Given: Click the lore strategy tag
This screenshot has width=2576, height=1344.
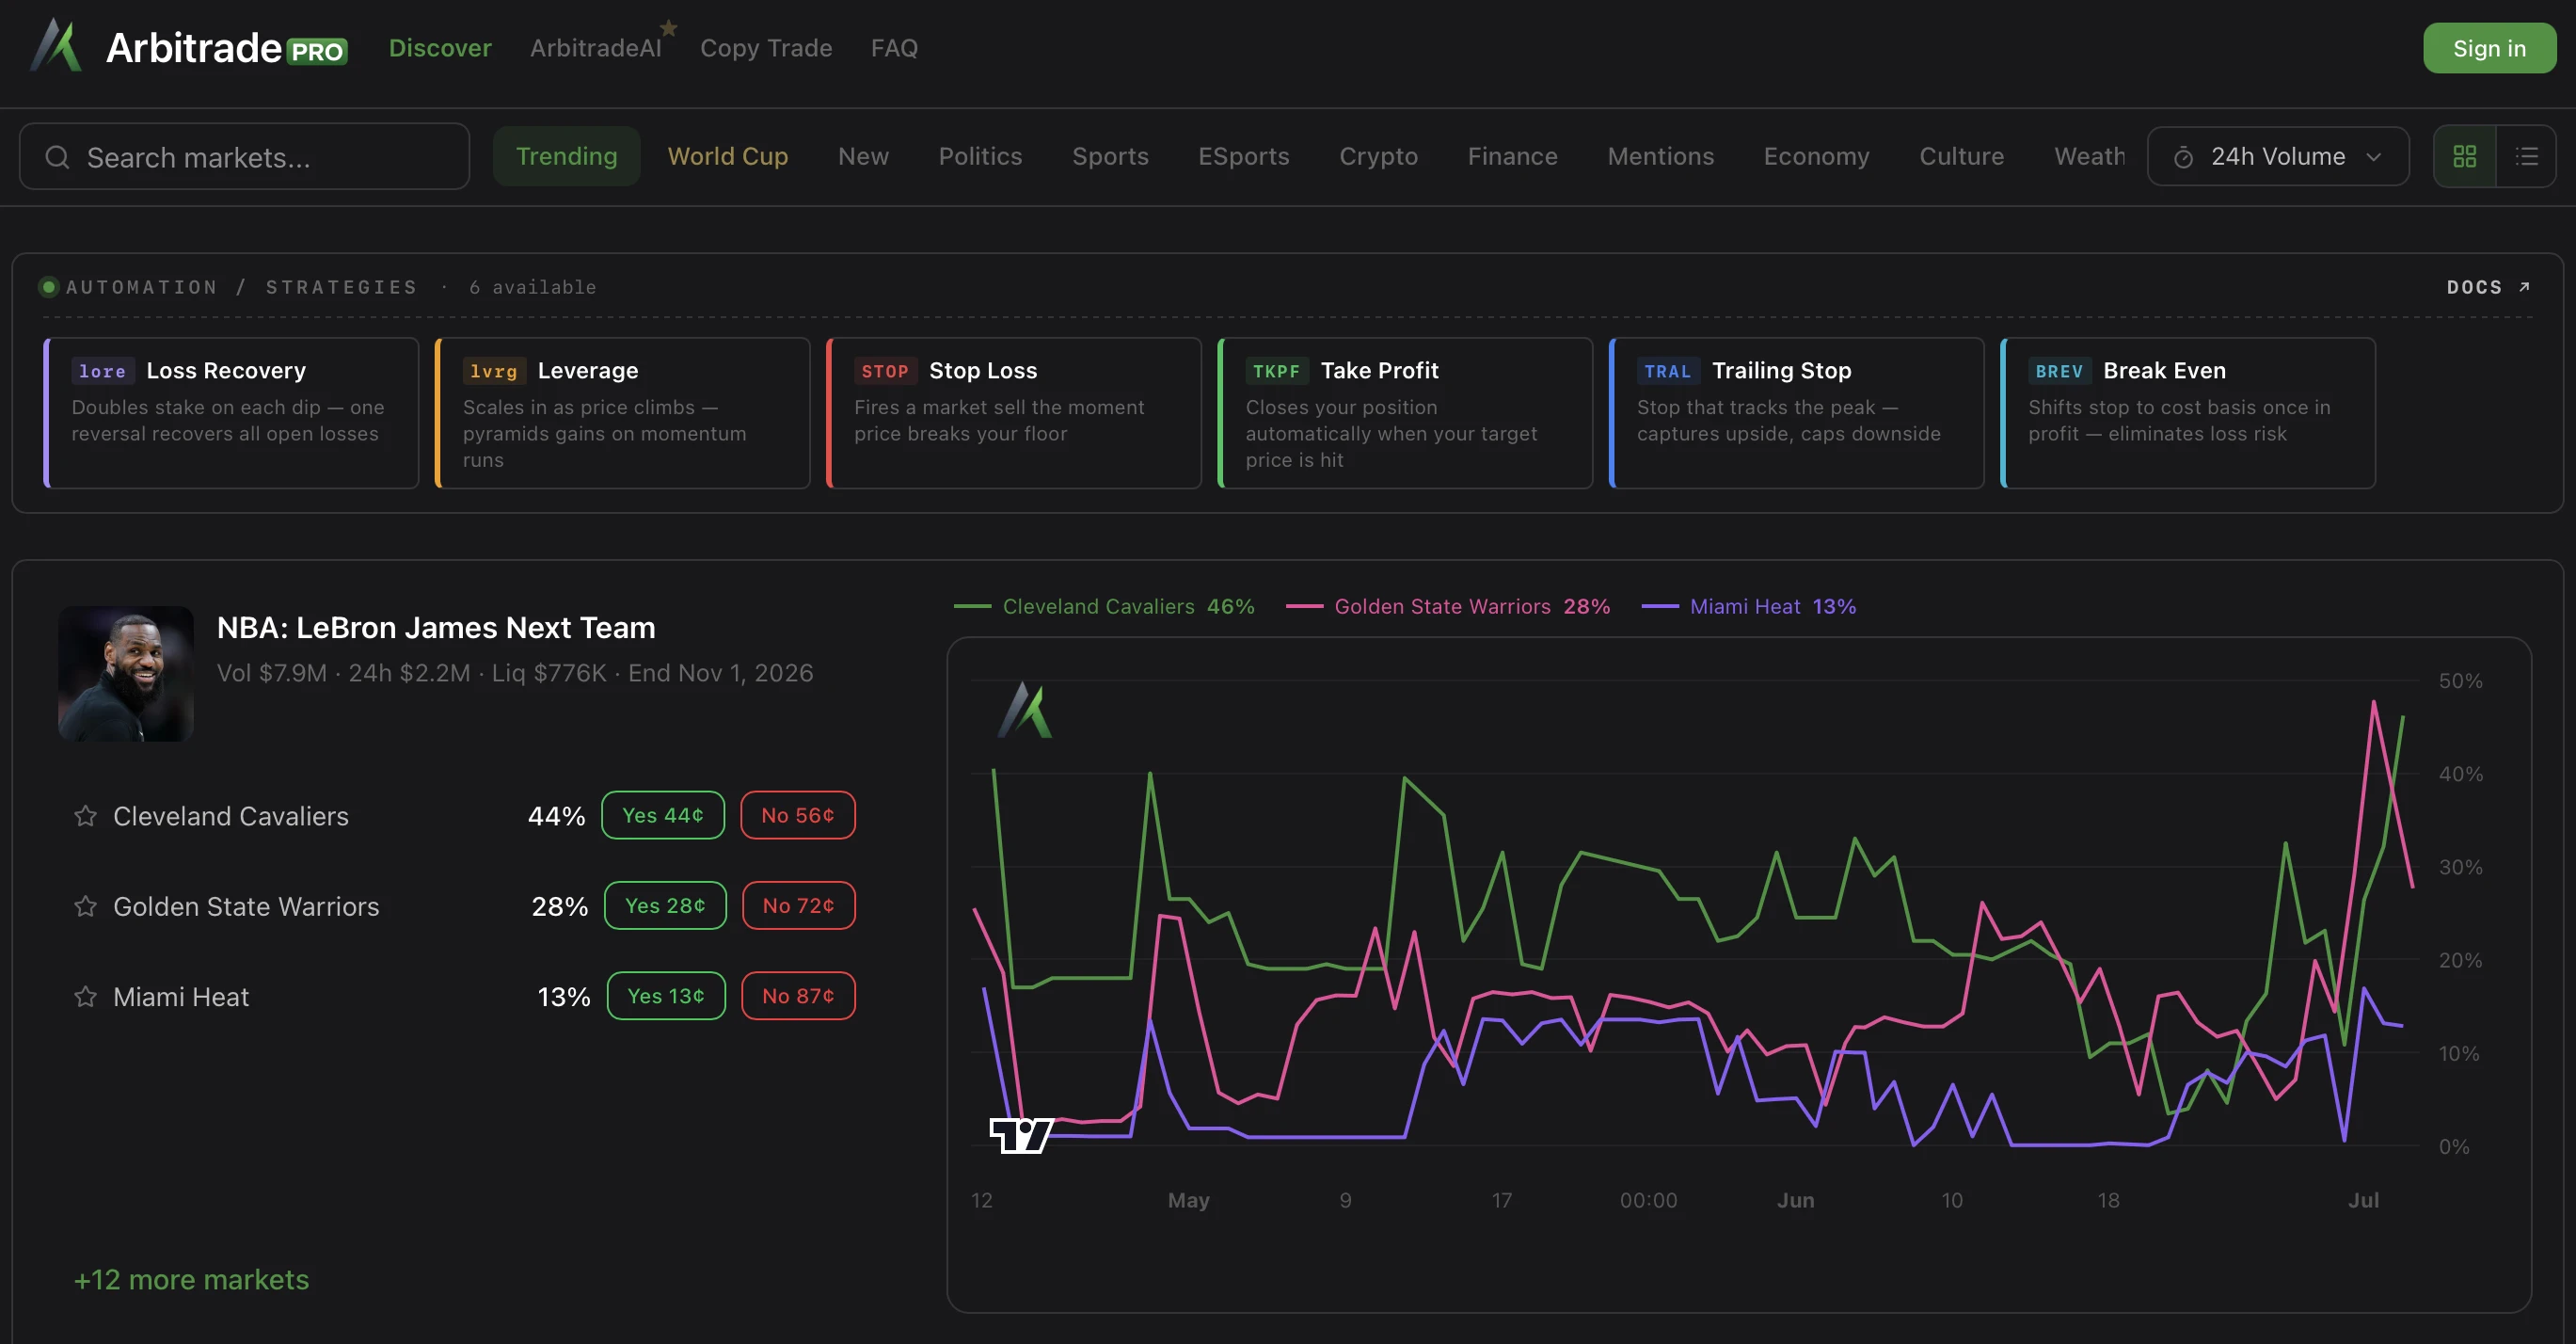Looking at the screenshot, I should click(x=102, y=371).
